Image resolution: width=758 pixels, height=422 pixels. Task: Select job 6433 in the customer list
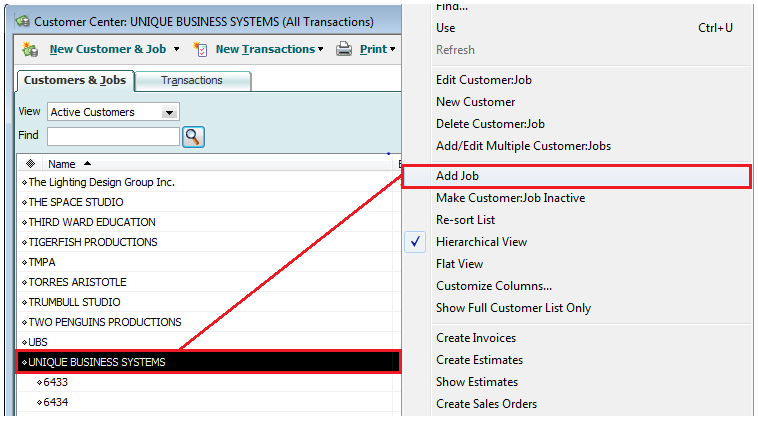click(55, 382)
